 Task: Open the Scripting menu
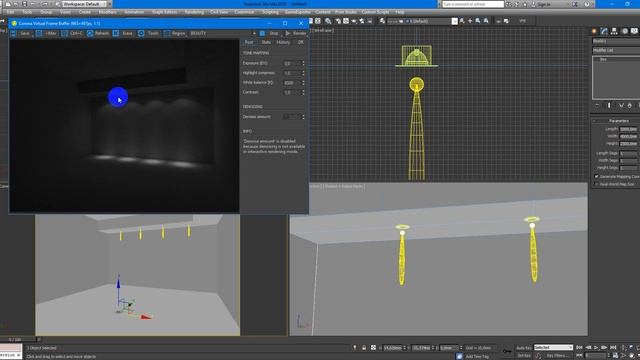270,12
